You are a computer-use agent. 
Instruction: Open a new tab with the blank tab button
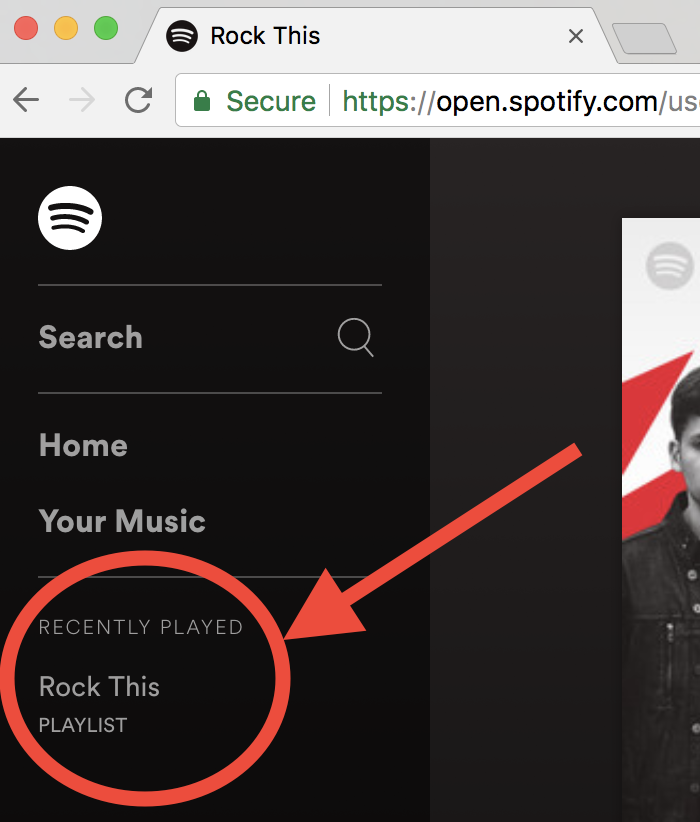tap(644, 38)
